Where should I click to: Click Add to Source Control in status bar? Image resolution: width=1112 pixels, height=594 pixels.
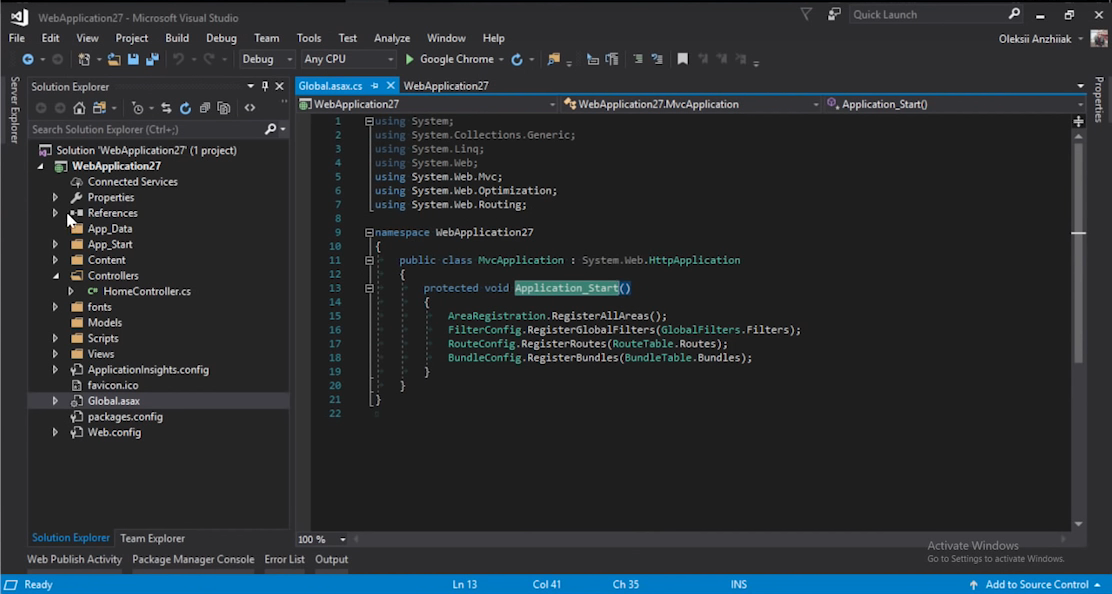[x=1036, y=584]
